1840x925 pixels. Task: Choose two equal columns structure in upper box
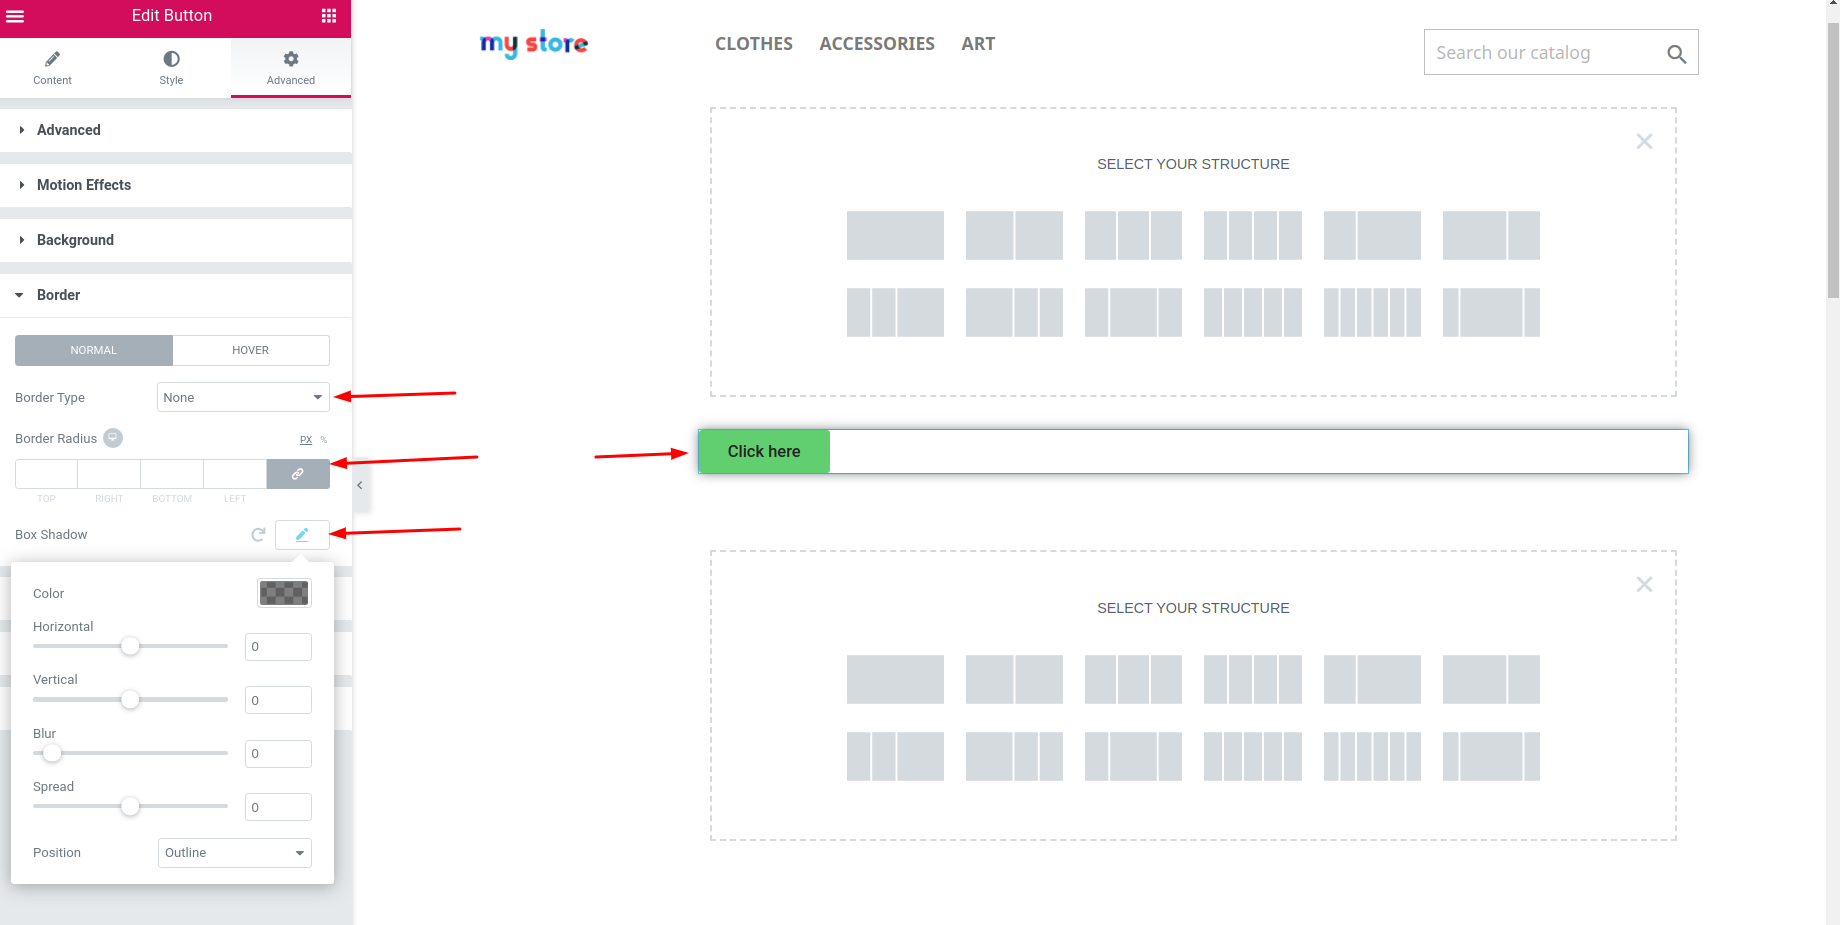click(1014, 235)
